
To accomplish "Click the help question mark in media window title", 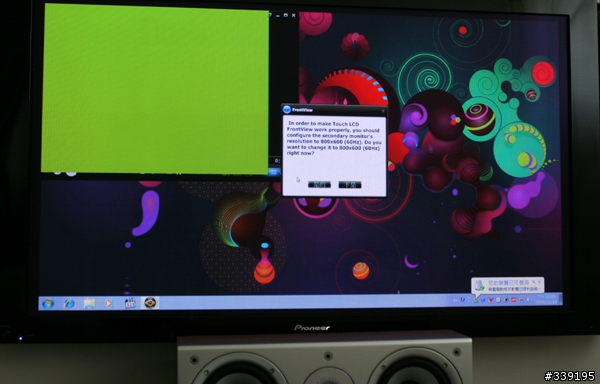I will pyautogui.click(x=270, y=15).
